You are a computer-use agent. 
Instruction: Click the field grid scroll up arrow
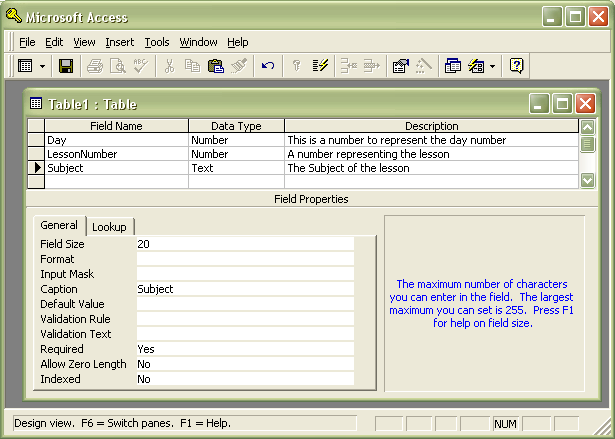tap(588, 127)
